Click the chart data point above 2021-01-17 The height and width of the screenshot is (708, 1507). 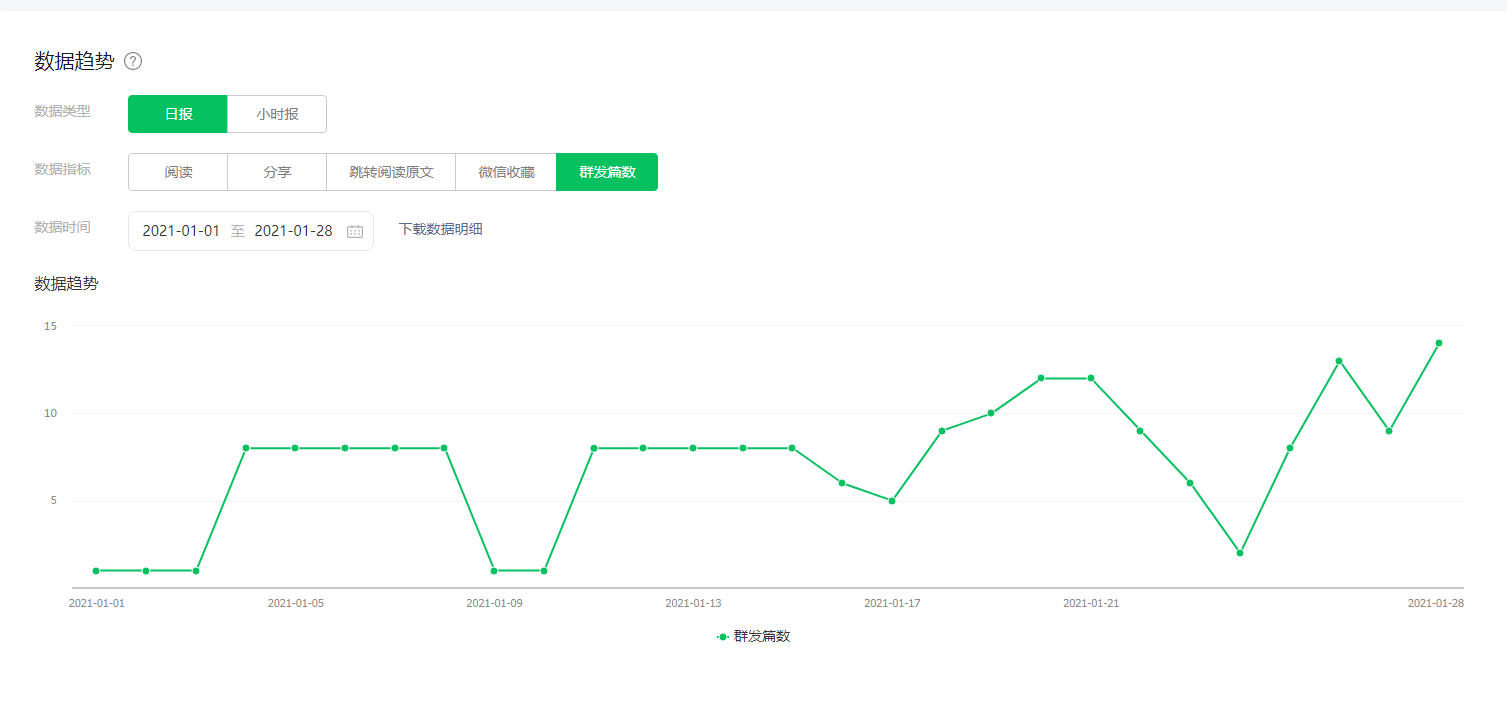coord(892,501)
